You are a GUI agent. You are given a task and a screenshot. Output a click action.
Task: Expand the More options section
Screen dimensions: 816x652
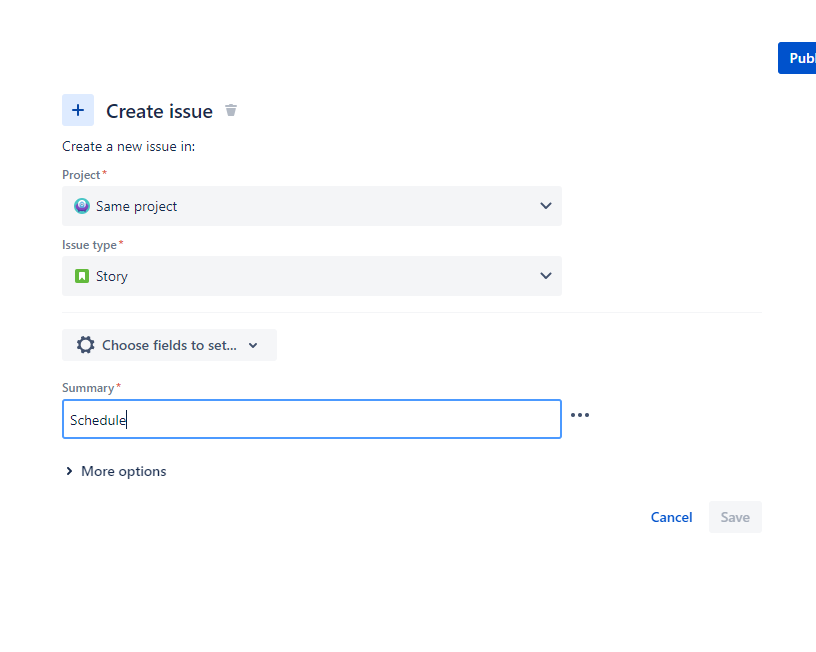[x=123, y=471]
